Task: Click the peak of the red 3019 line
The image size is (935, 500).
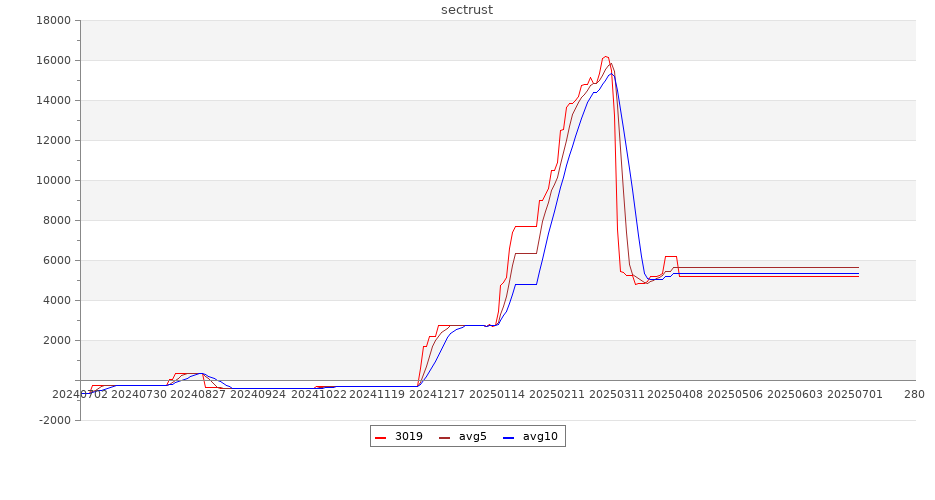Action: [x=606, y=57]
